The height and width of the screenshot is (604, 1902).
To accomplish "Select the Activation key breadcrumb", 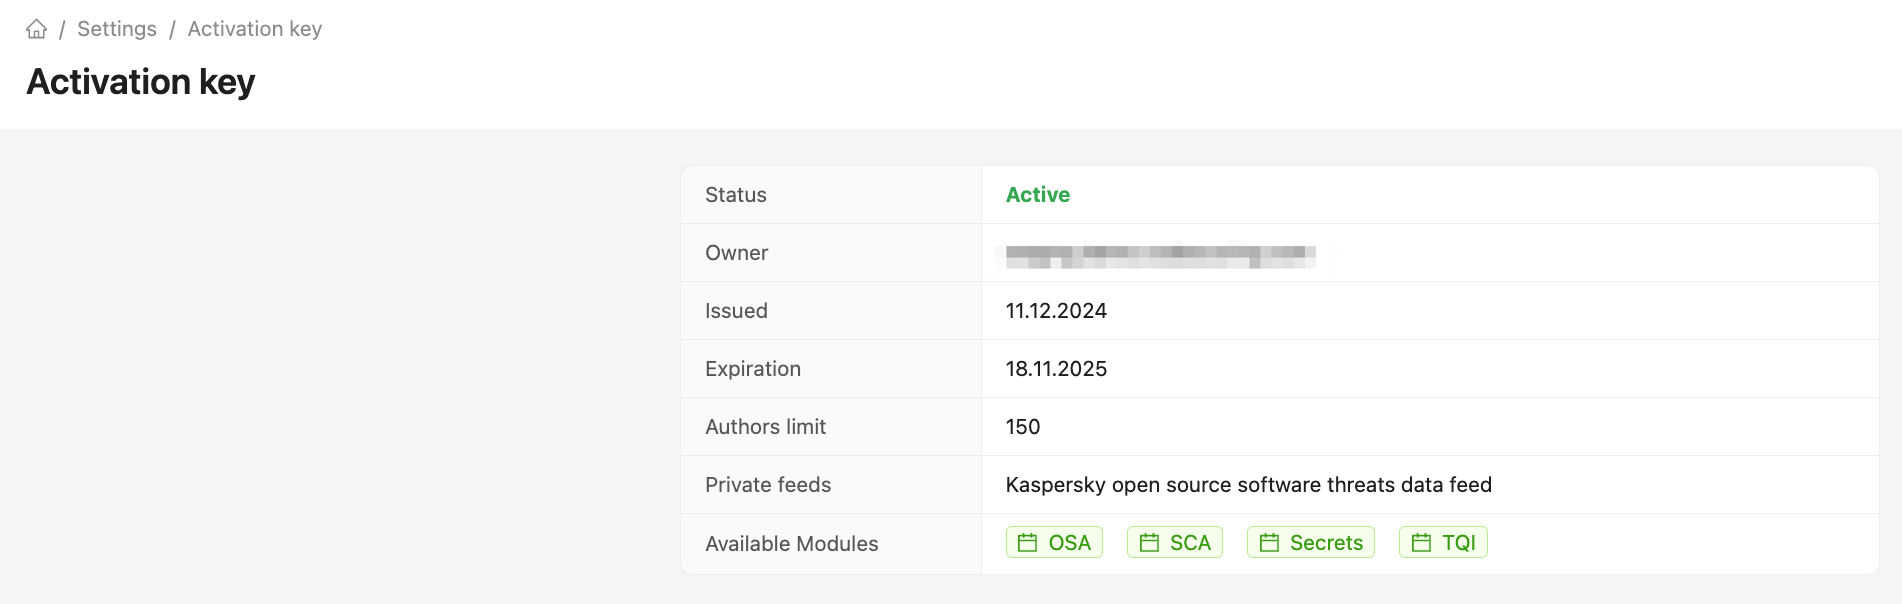I will (x=255, y=29).
